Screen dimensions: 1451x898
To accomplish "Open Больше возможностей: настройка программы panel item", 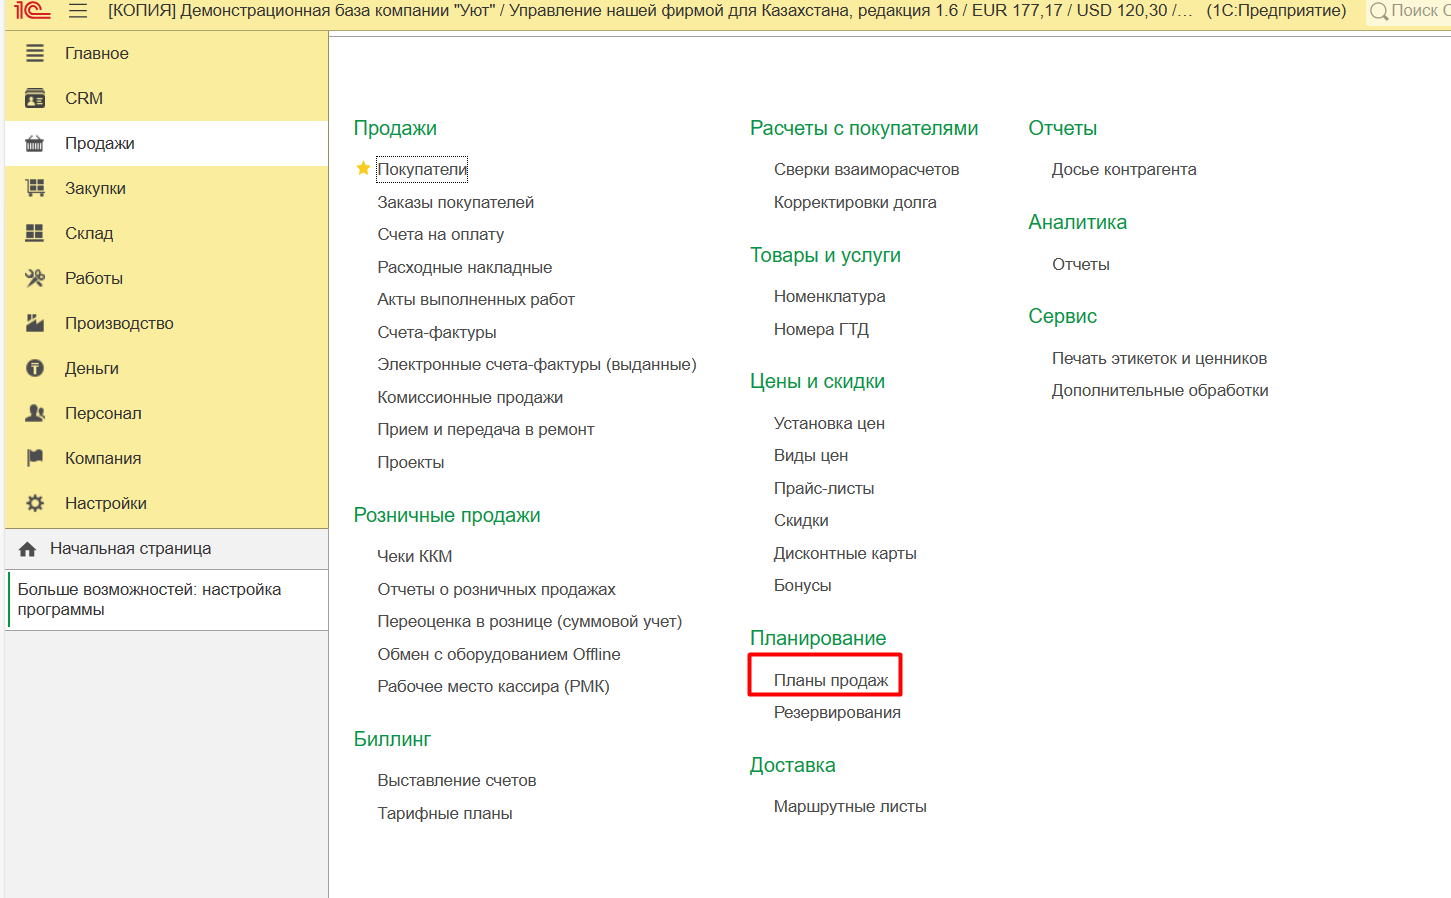I will click(149, 599).
